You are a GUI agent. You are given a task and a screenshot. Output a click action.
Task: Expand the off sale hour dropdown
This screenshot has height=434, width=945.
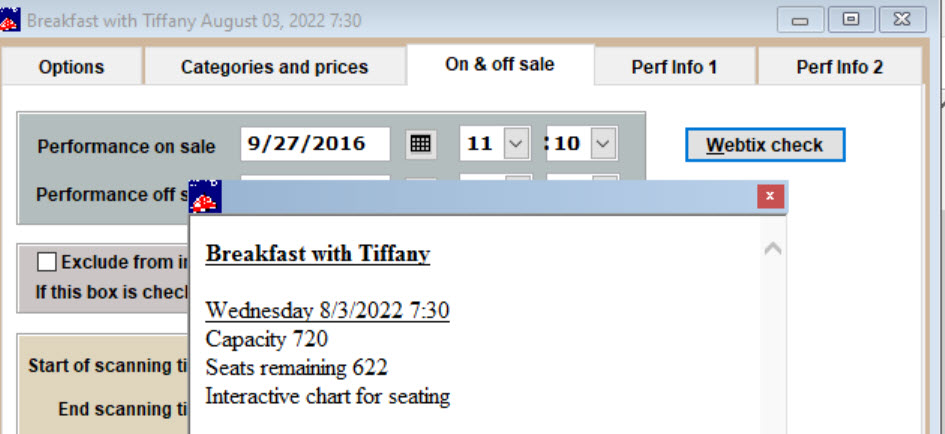(x=518, y=179)
